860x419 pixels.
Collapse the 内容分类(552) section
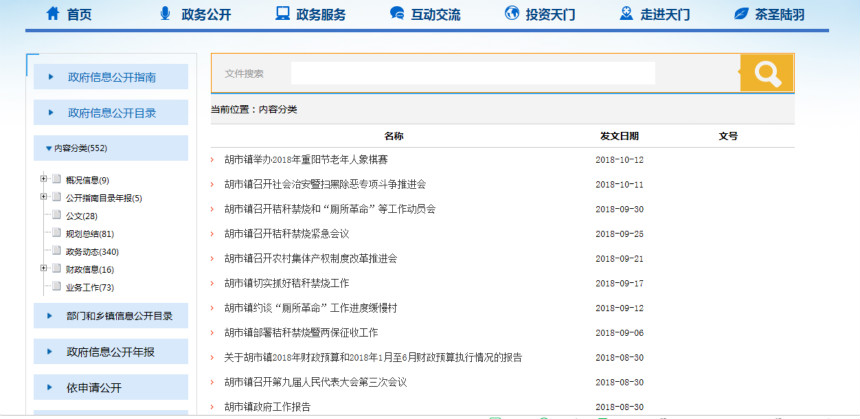tap(48, 148)
